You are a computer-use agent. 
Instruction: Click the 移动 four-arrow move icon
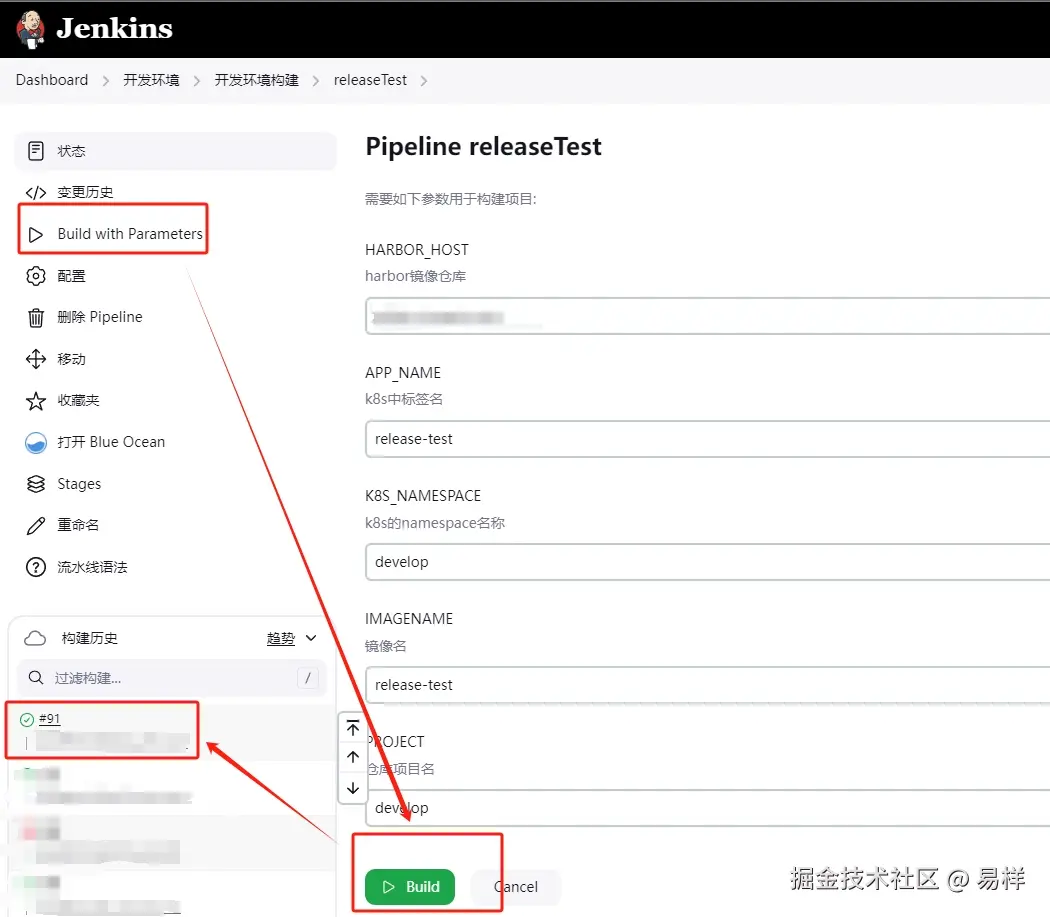35,359
